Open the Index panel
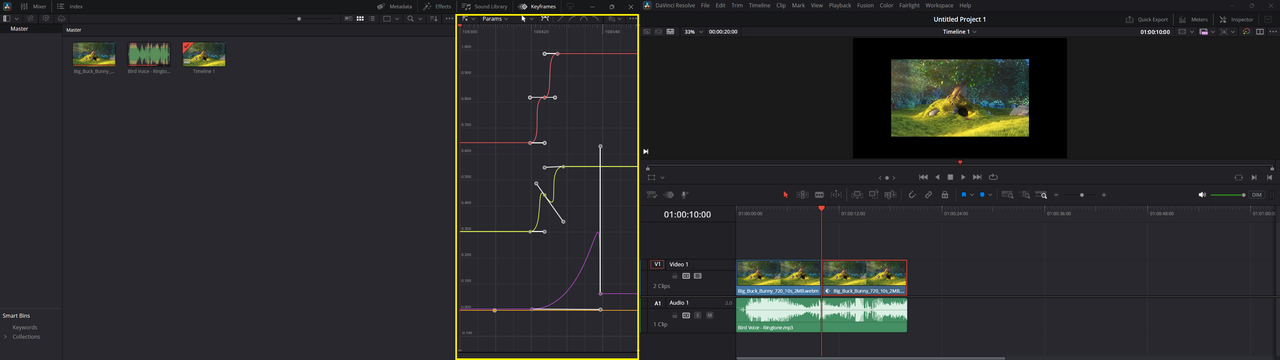 point(69,6)
